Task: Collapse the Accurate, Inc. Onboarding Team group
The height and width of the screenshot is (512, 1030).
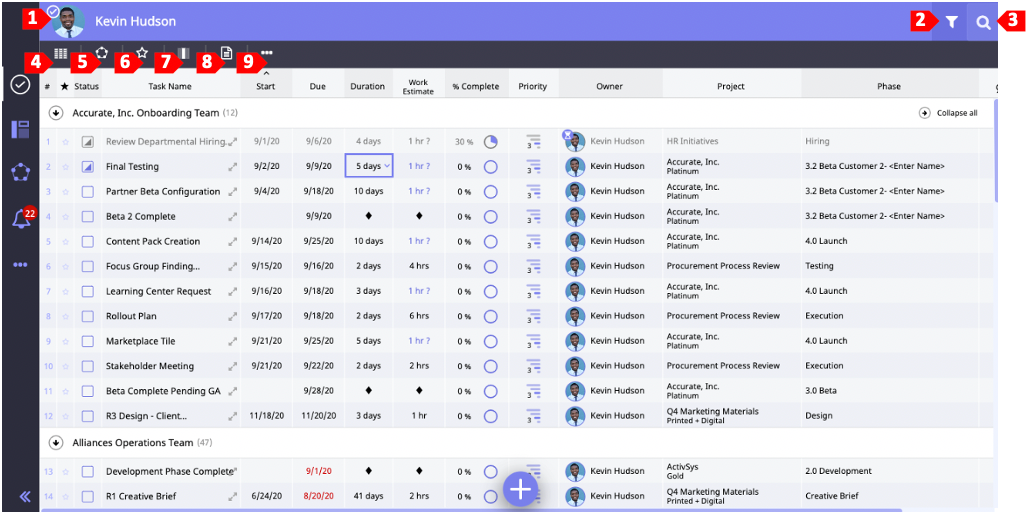Action: 56,113
